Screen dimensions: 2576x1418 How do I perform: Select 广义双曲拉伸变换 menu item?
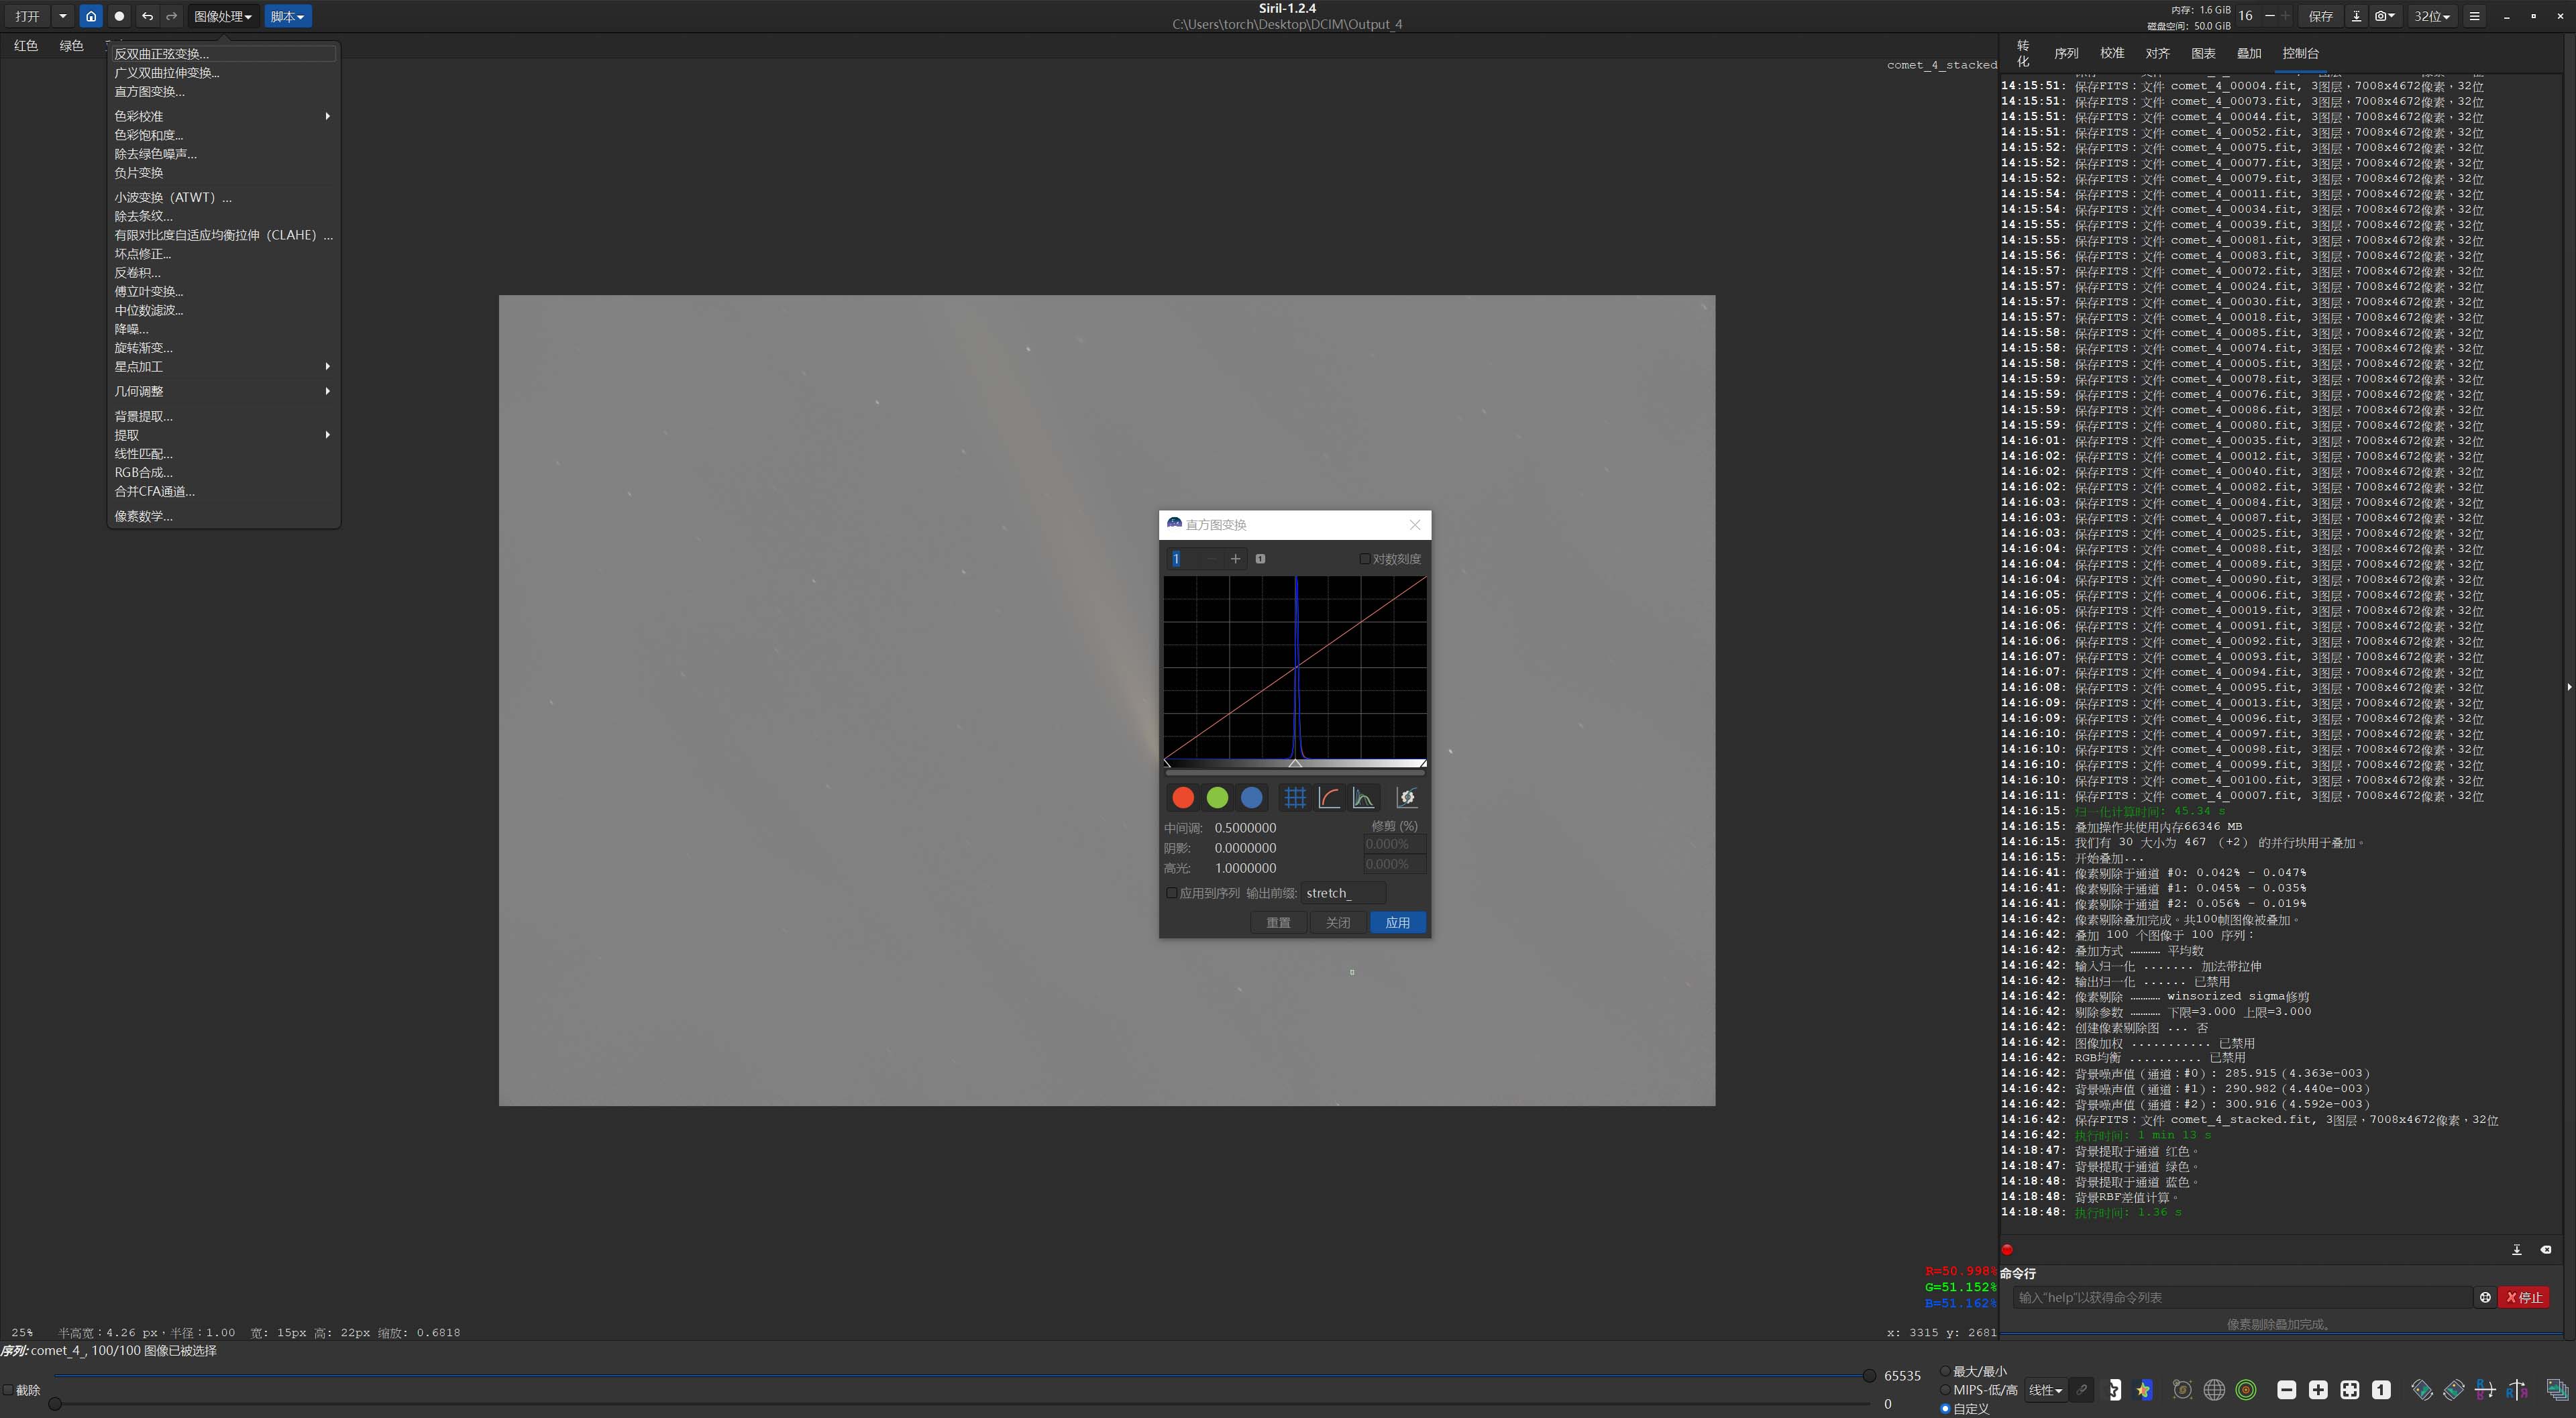[x=223, y=73]
